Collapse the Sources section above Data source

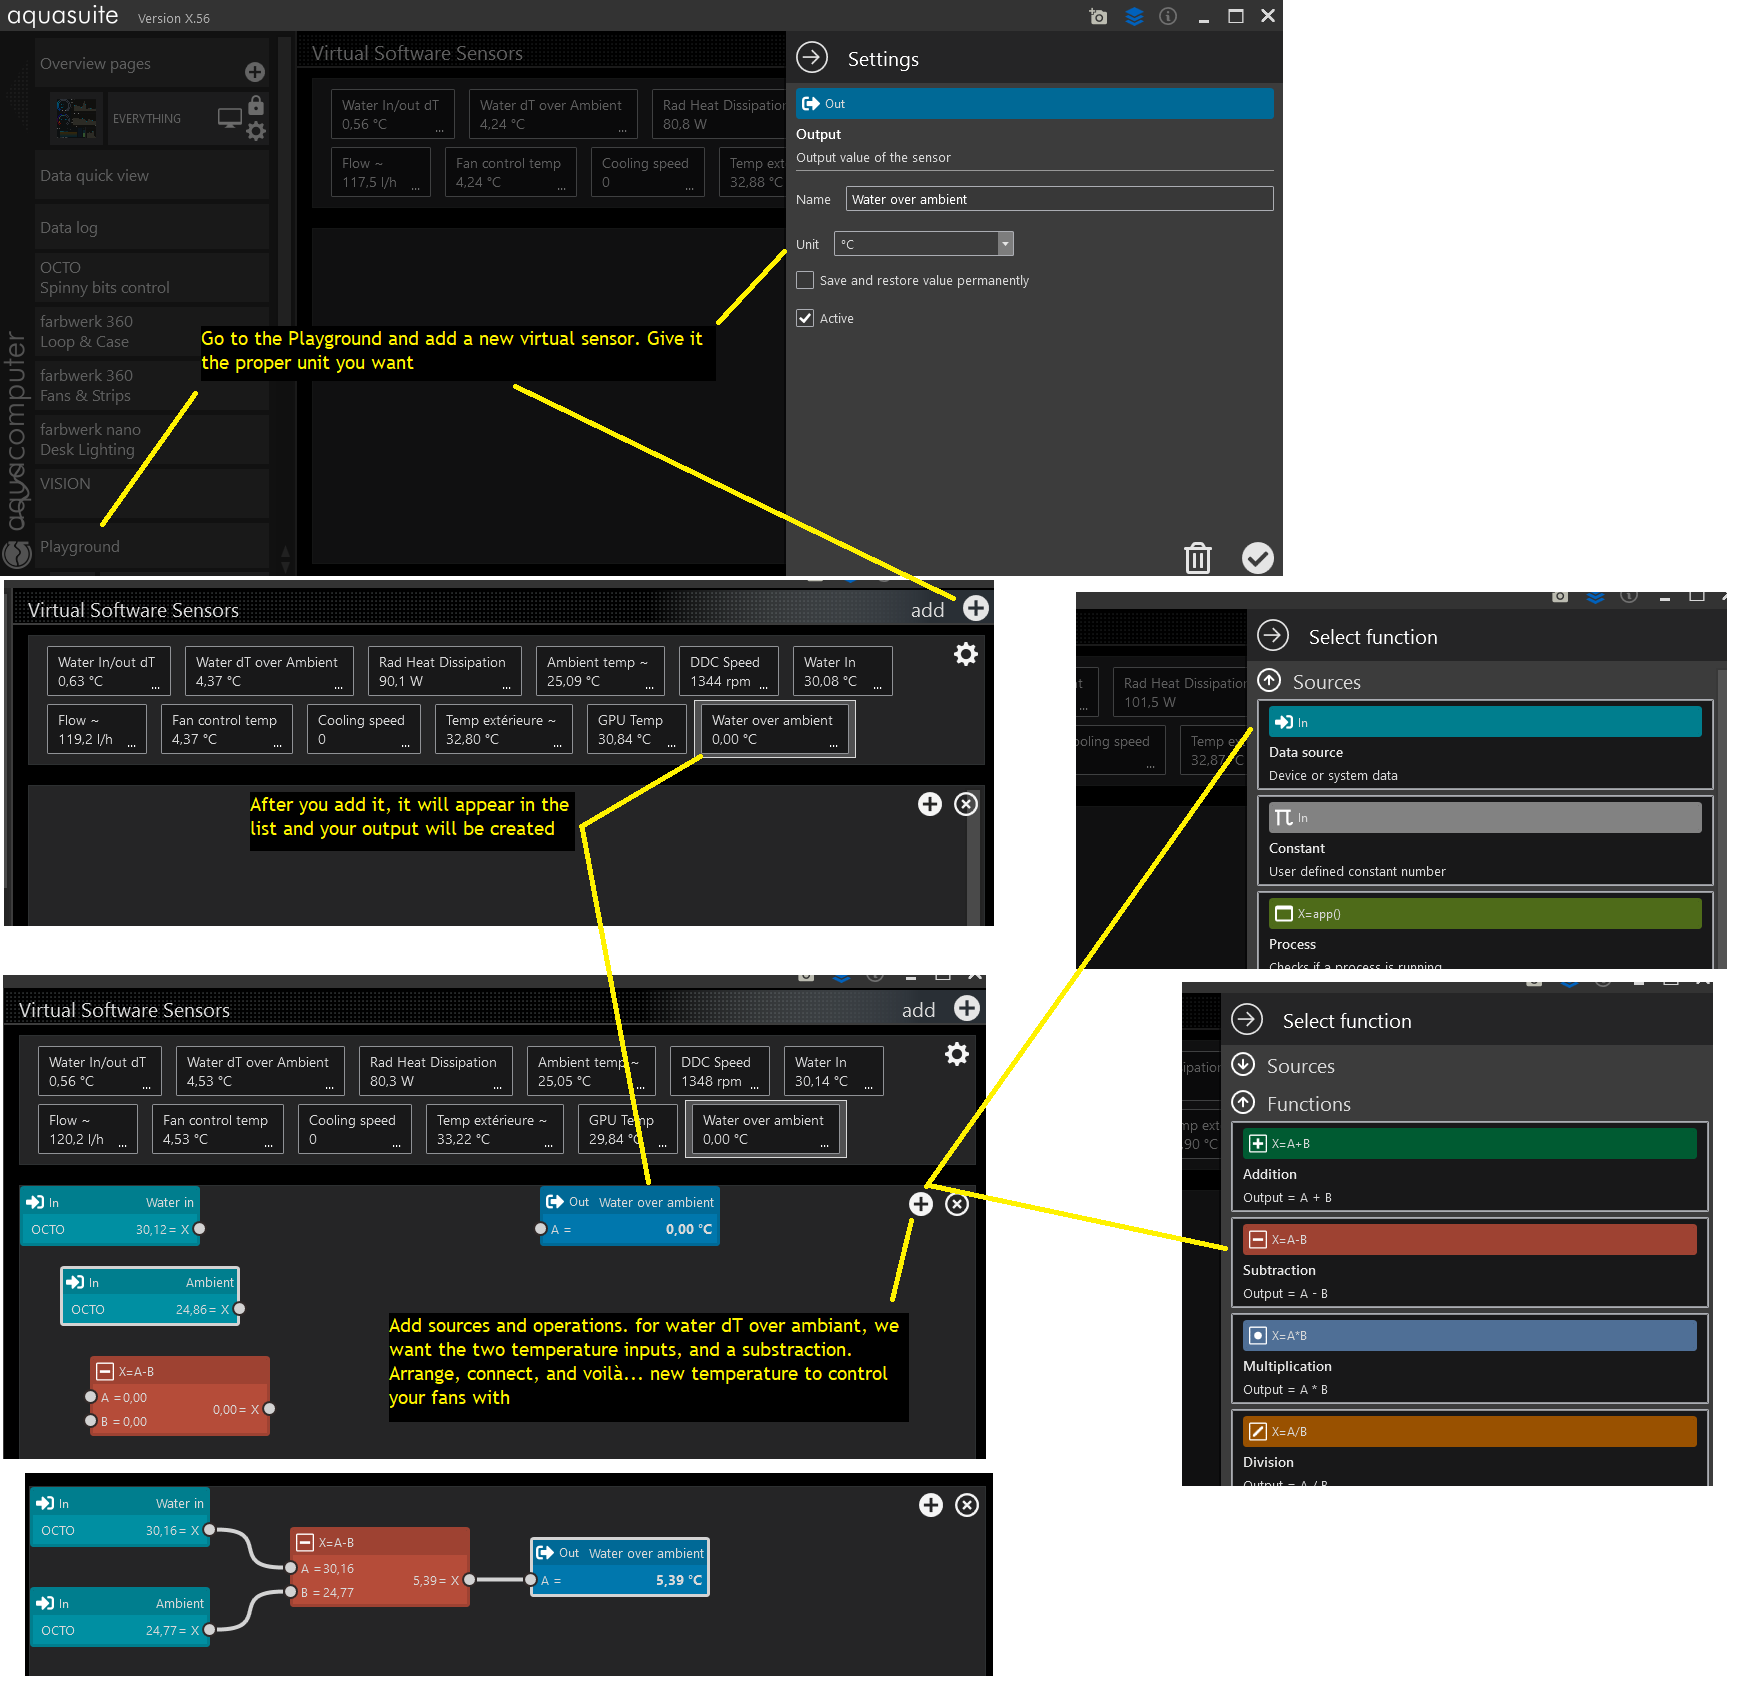[1269, 681]
